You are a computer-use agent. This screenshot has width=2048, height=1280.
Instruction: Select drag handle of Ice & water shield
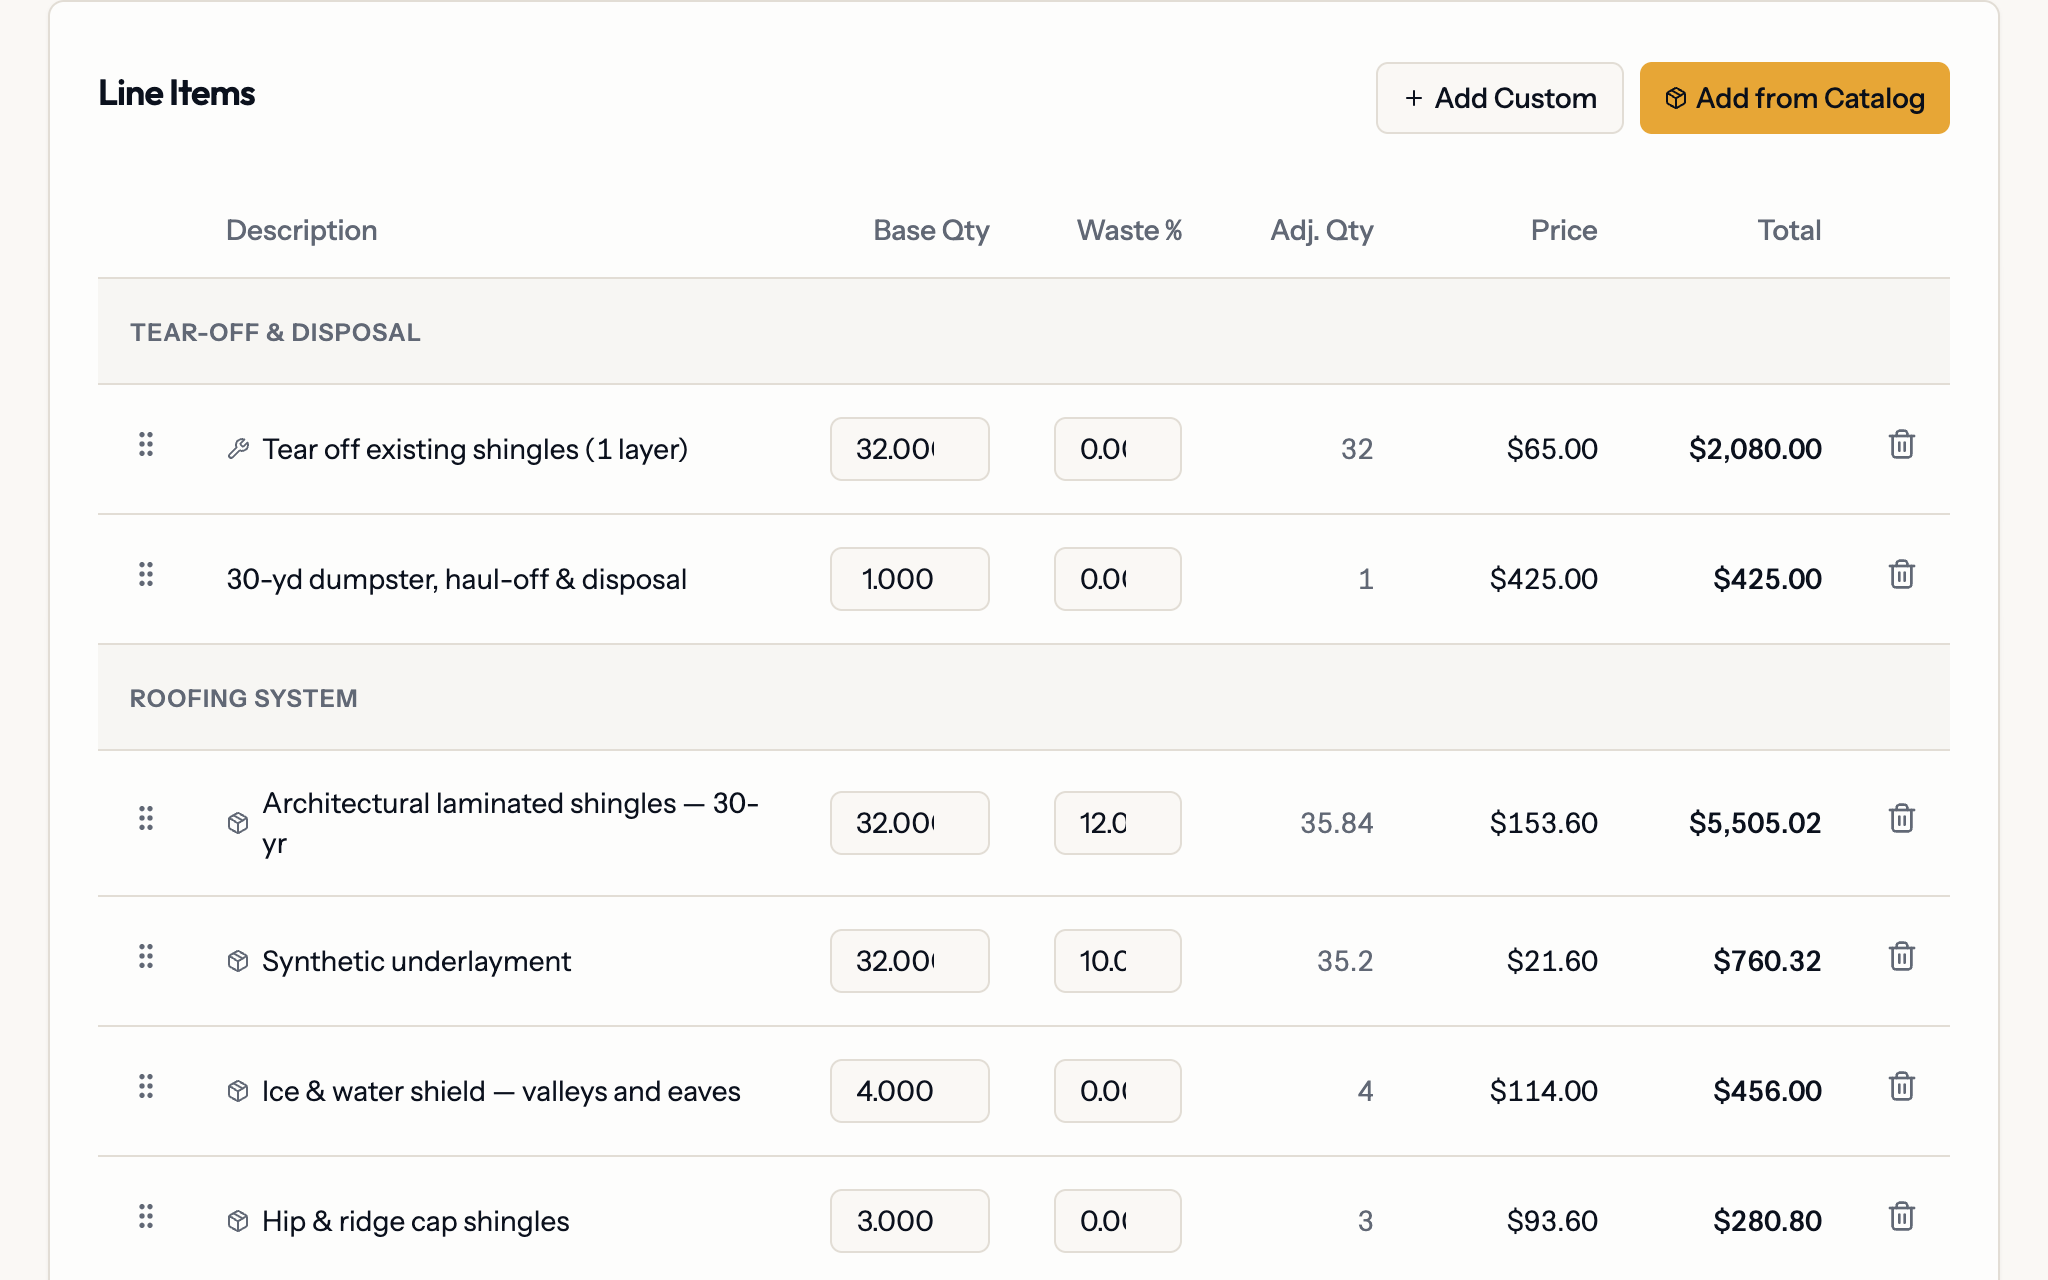[146, 1087]
